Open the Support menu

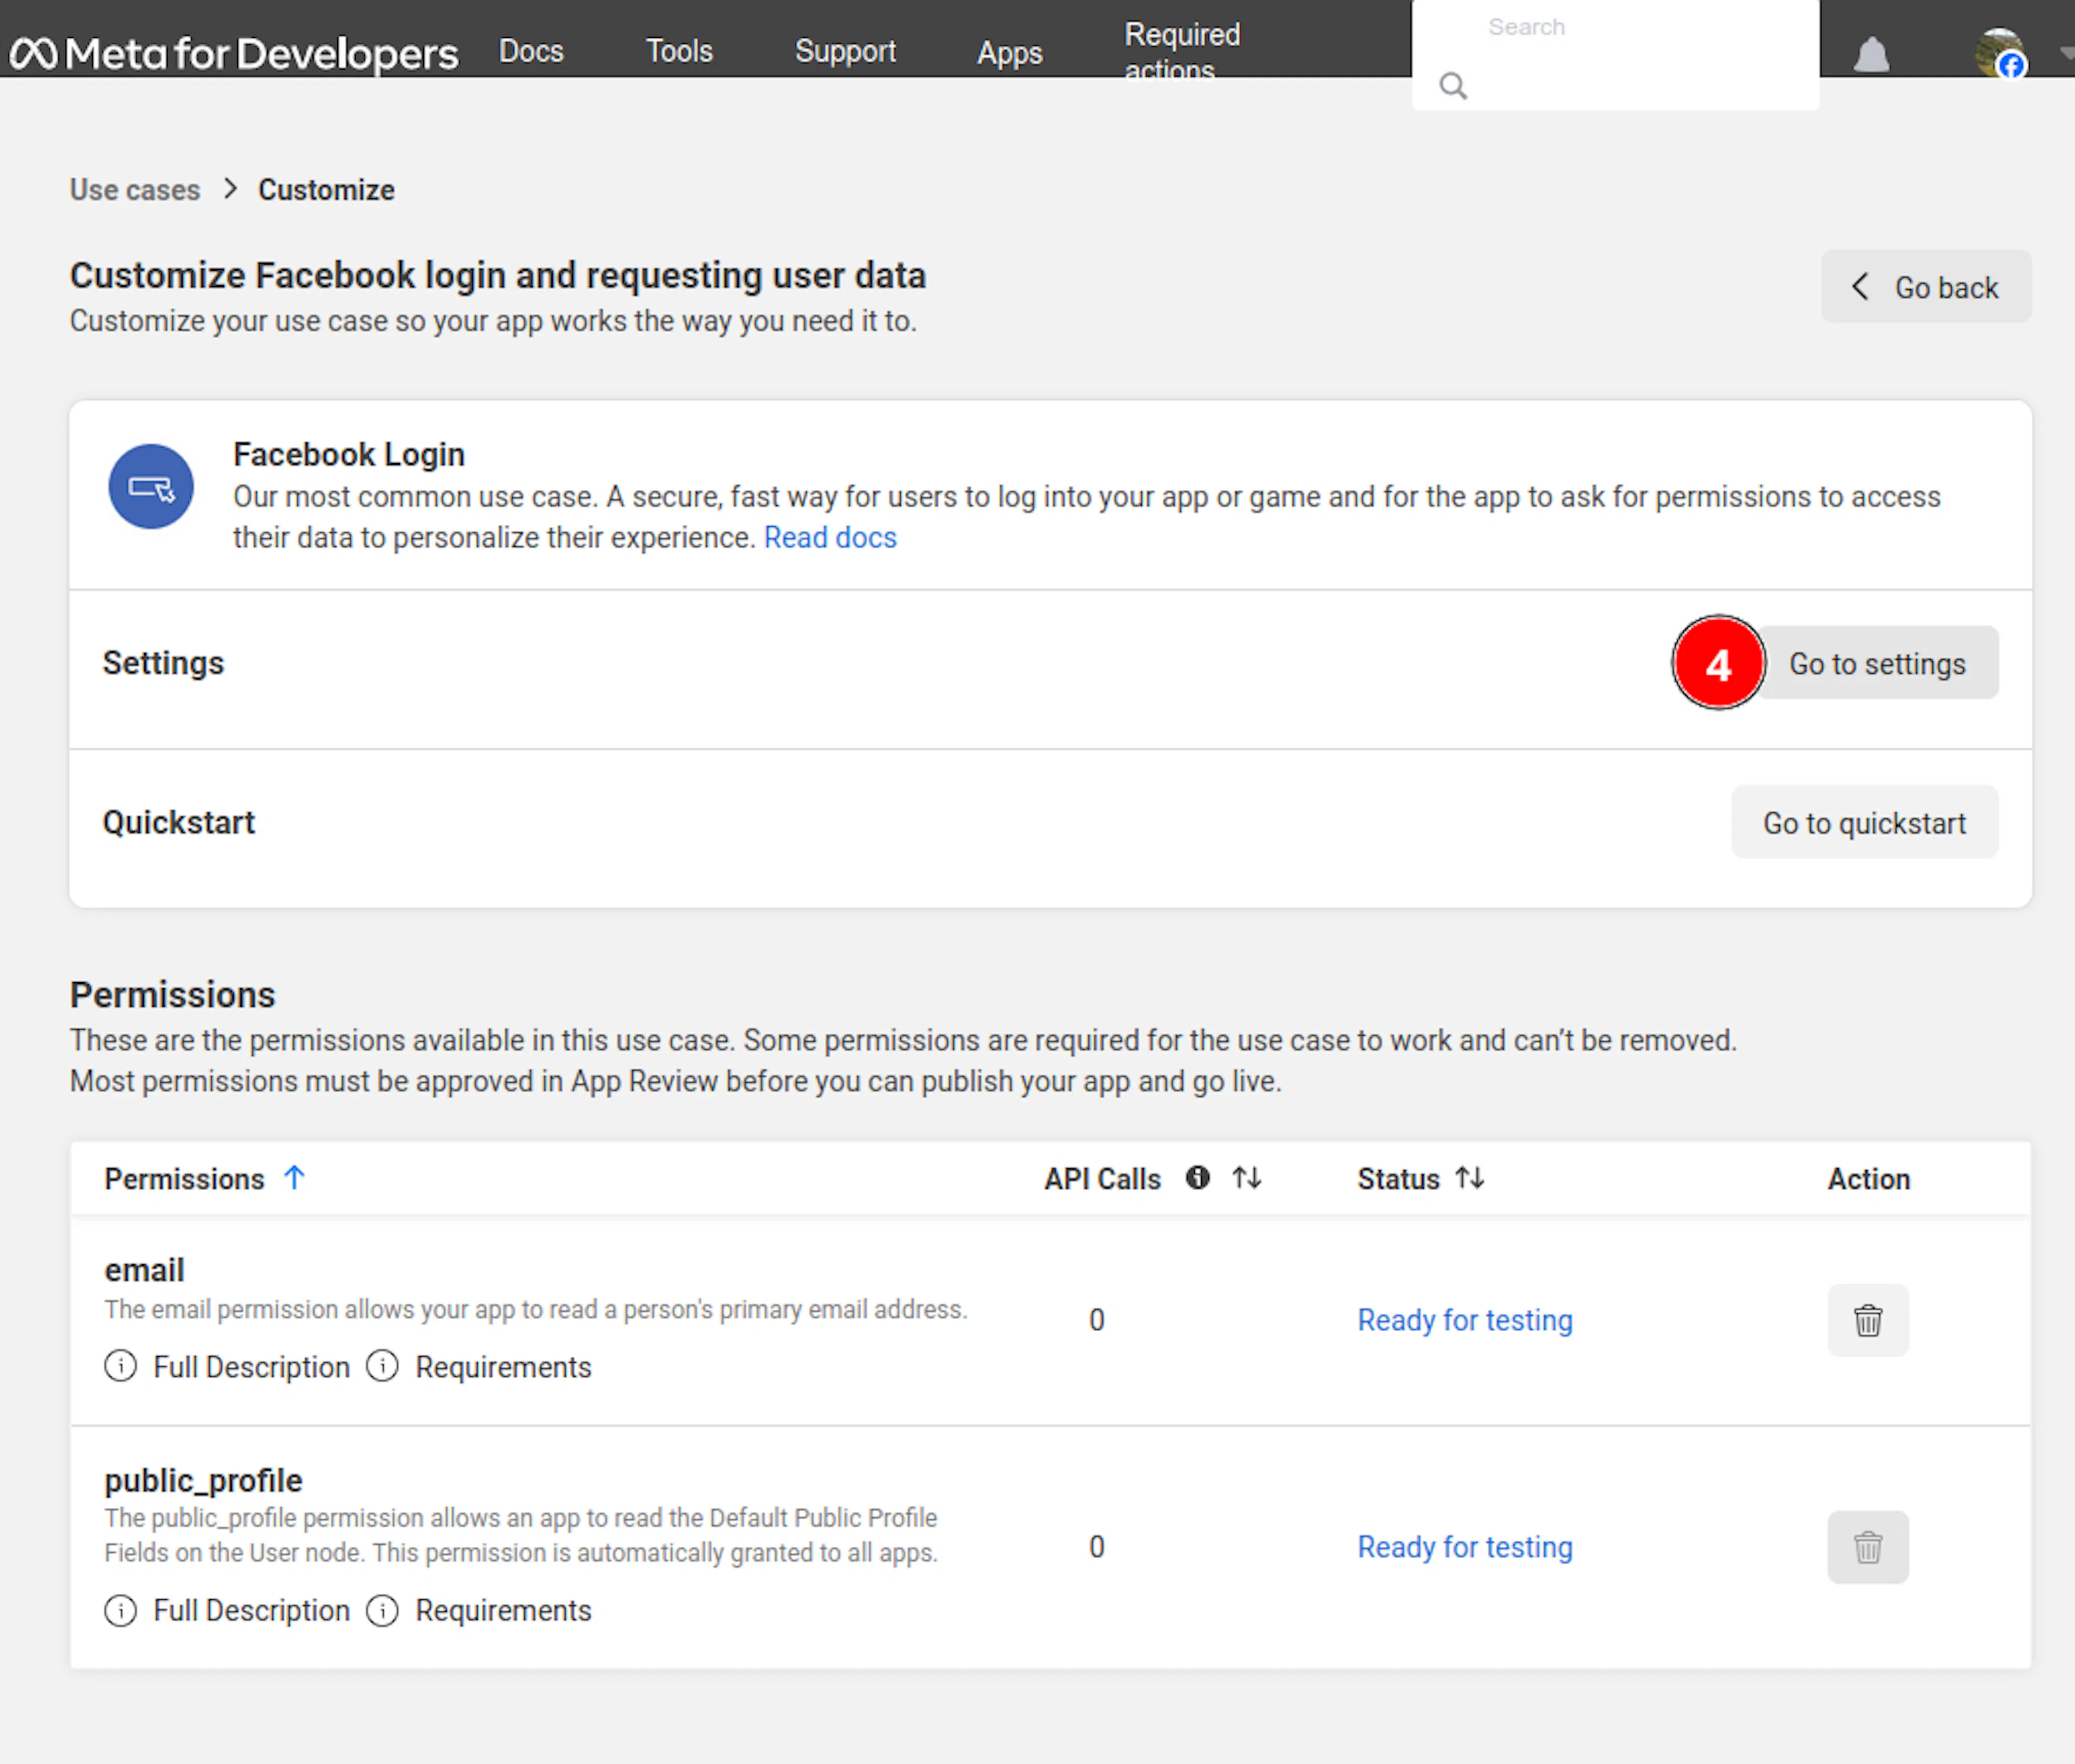(845, 51)
